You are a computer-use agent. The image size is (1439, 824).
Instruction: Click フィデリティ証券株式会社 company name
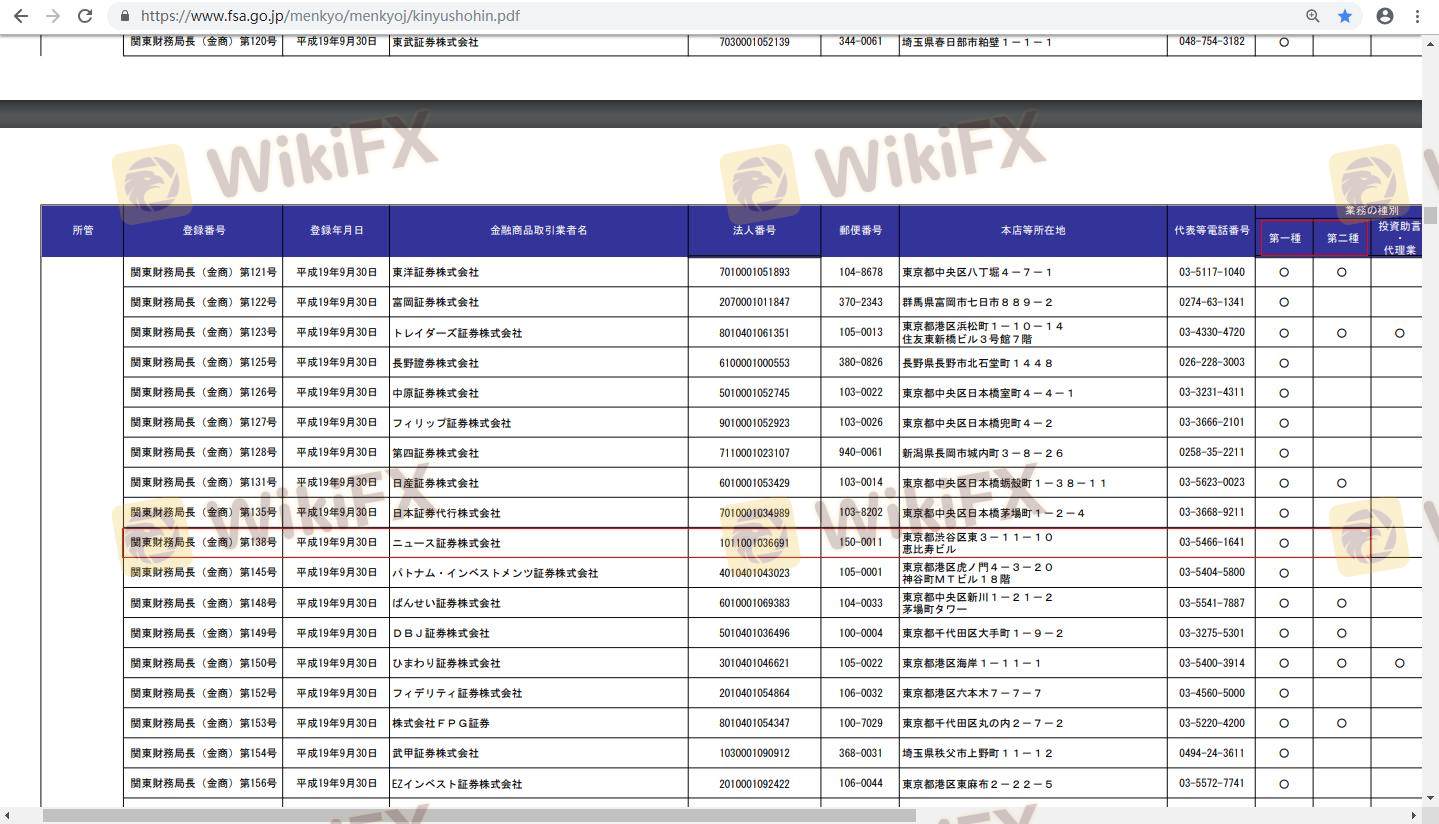(457, 693)
